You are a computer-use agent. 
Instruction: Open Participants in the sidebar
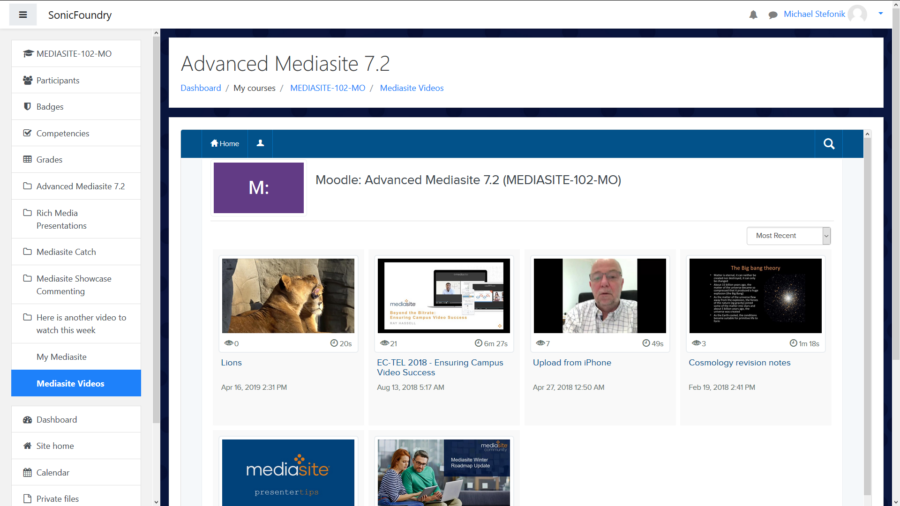coord(76,80)
